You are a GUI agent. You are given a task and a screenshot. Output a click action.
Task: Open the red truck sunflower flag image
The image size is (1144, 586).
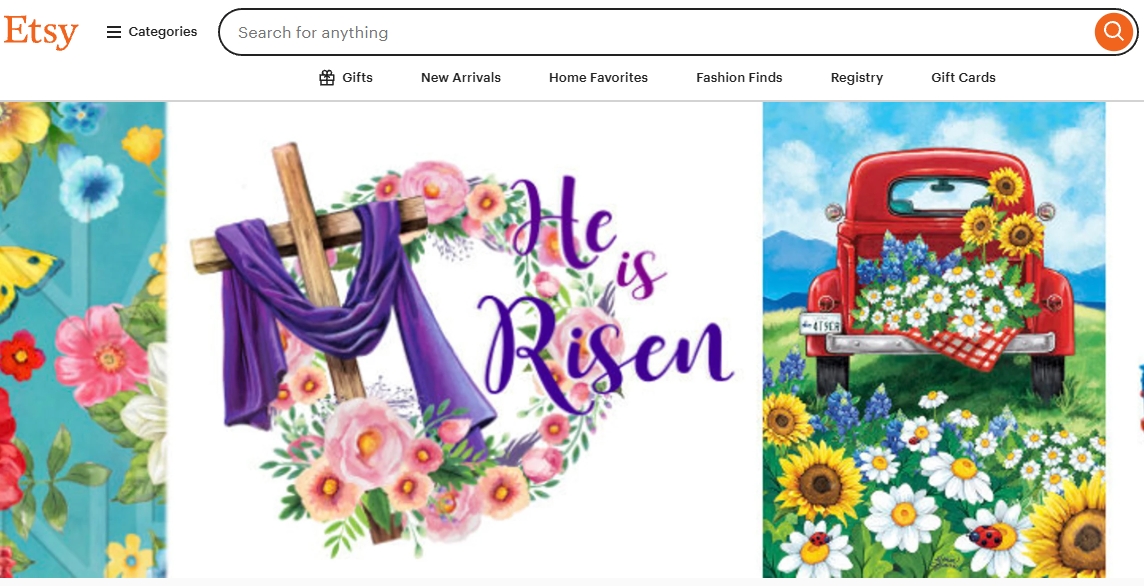point(934,340)
